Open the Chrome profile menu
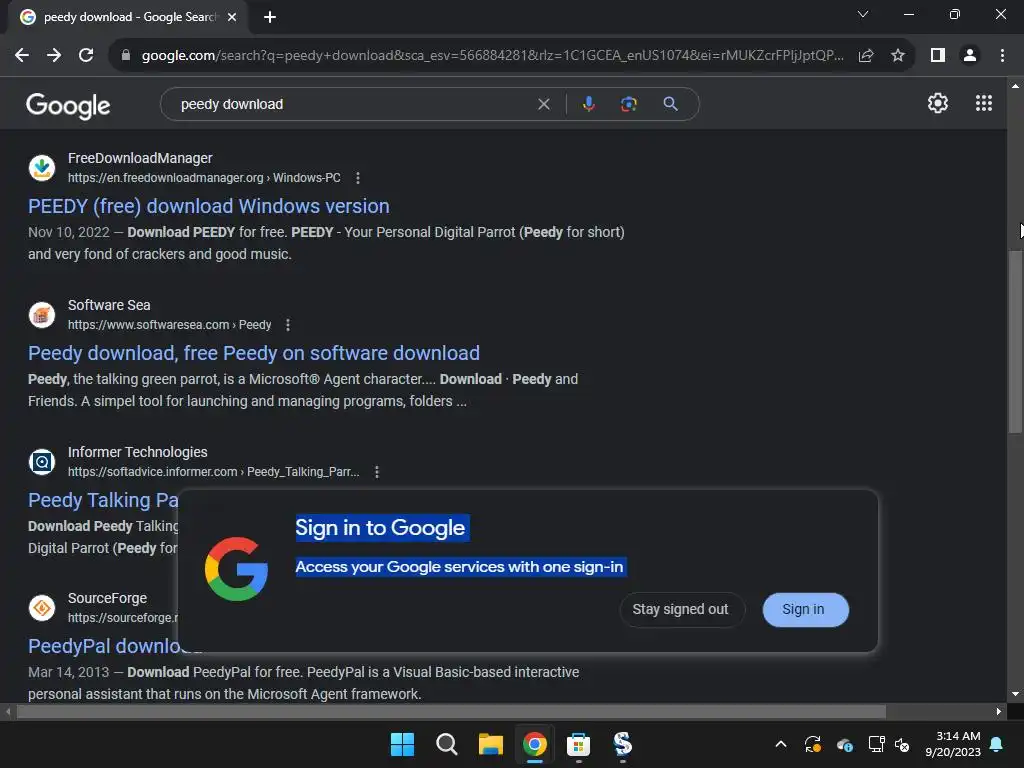The image size is (1024, 768). click(970, 56)
